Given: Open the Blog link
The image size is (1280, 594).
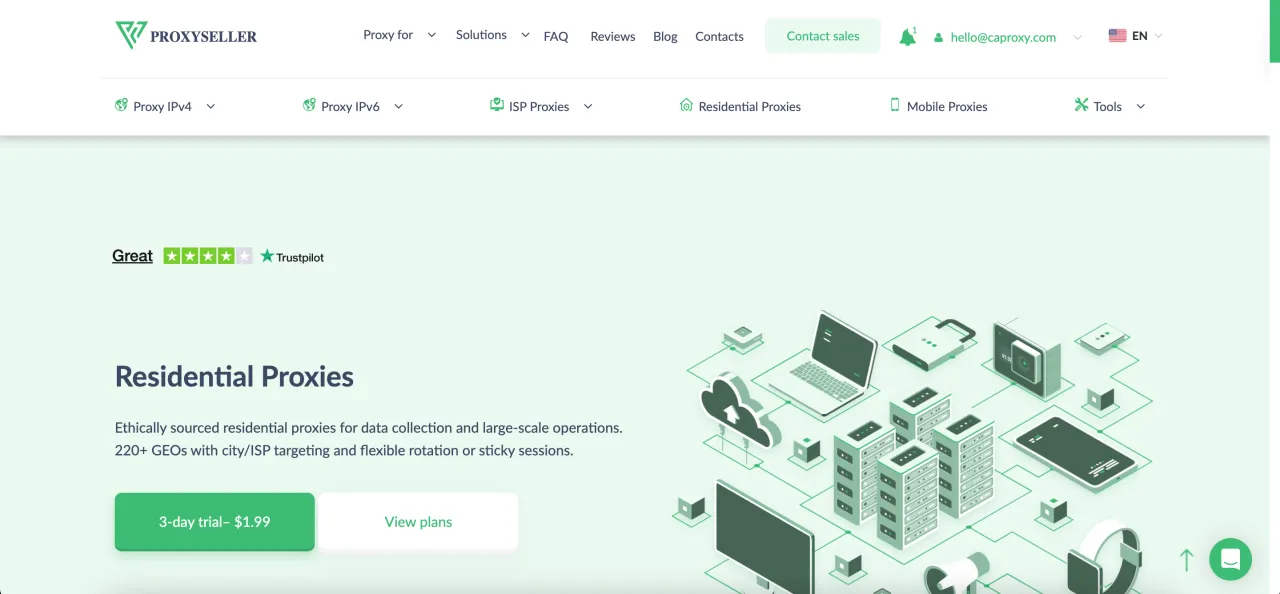Looking at the screenshot, I should (x=665, y=36).
